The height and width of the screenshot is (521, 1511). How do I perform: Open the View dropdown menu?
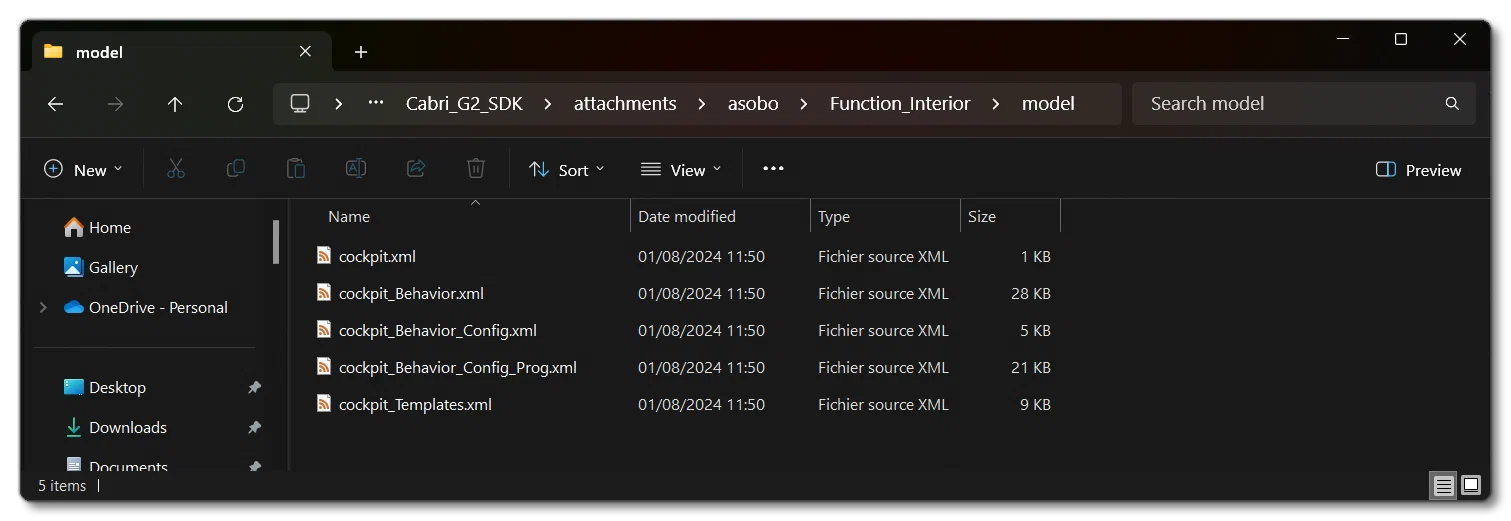click(681, 170)
